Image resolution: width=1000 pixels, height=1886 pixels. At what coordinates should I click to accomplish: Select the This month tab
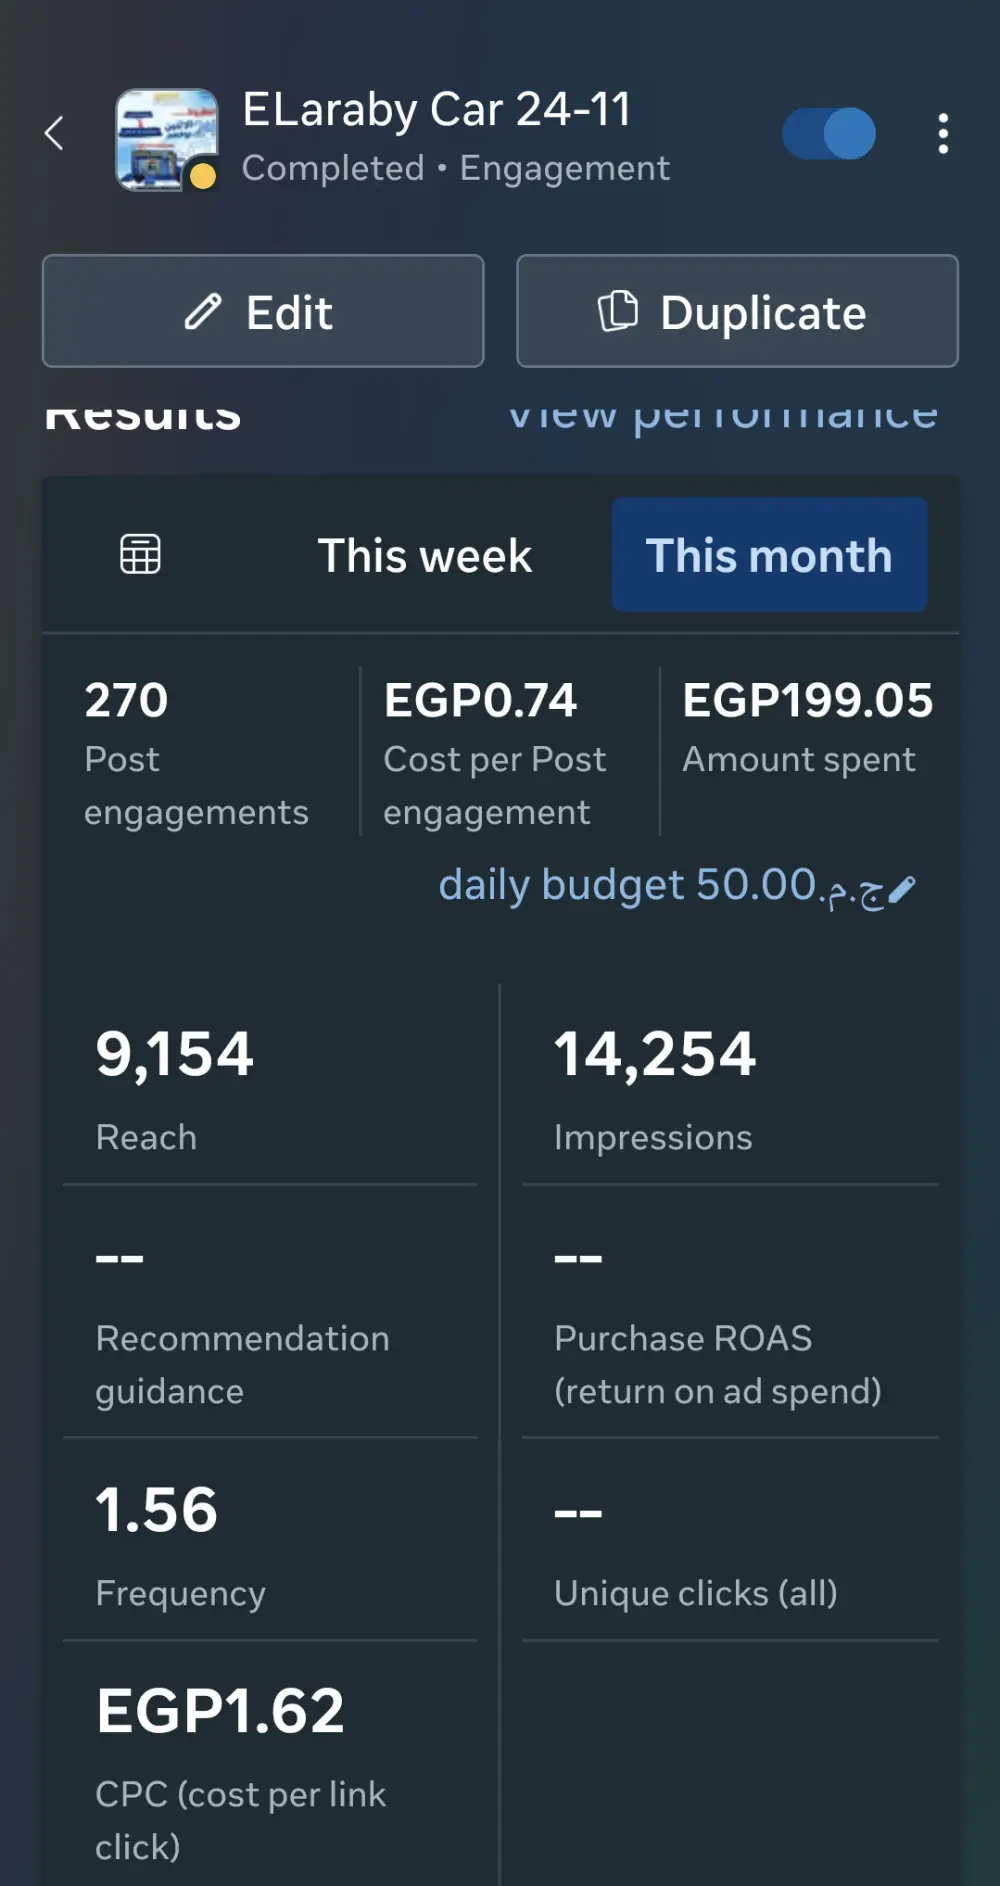(769, 556)
